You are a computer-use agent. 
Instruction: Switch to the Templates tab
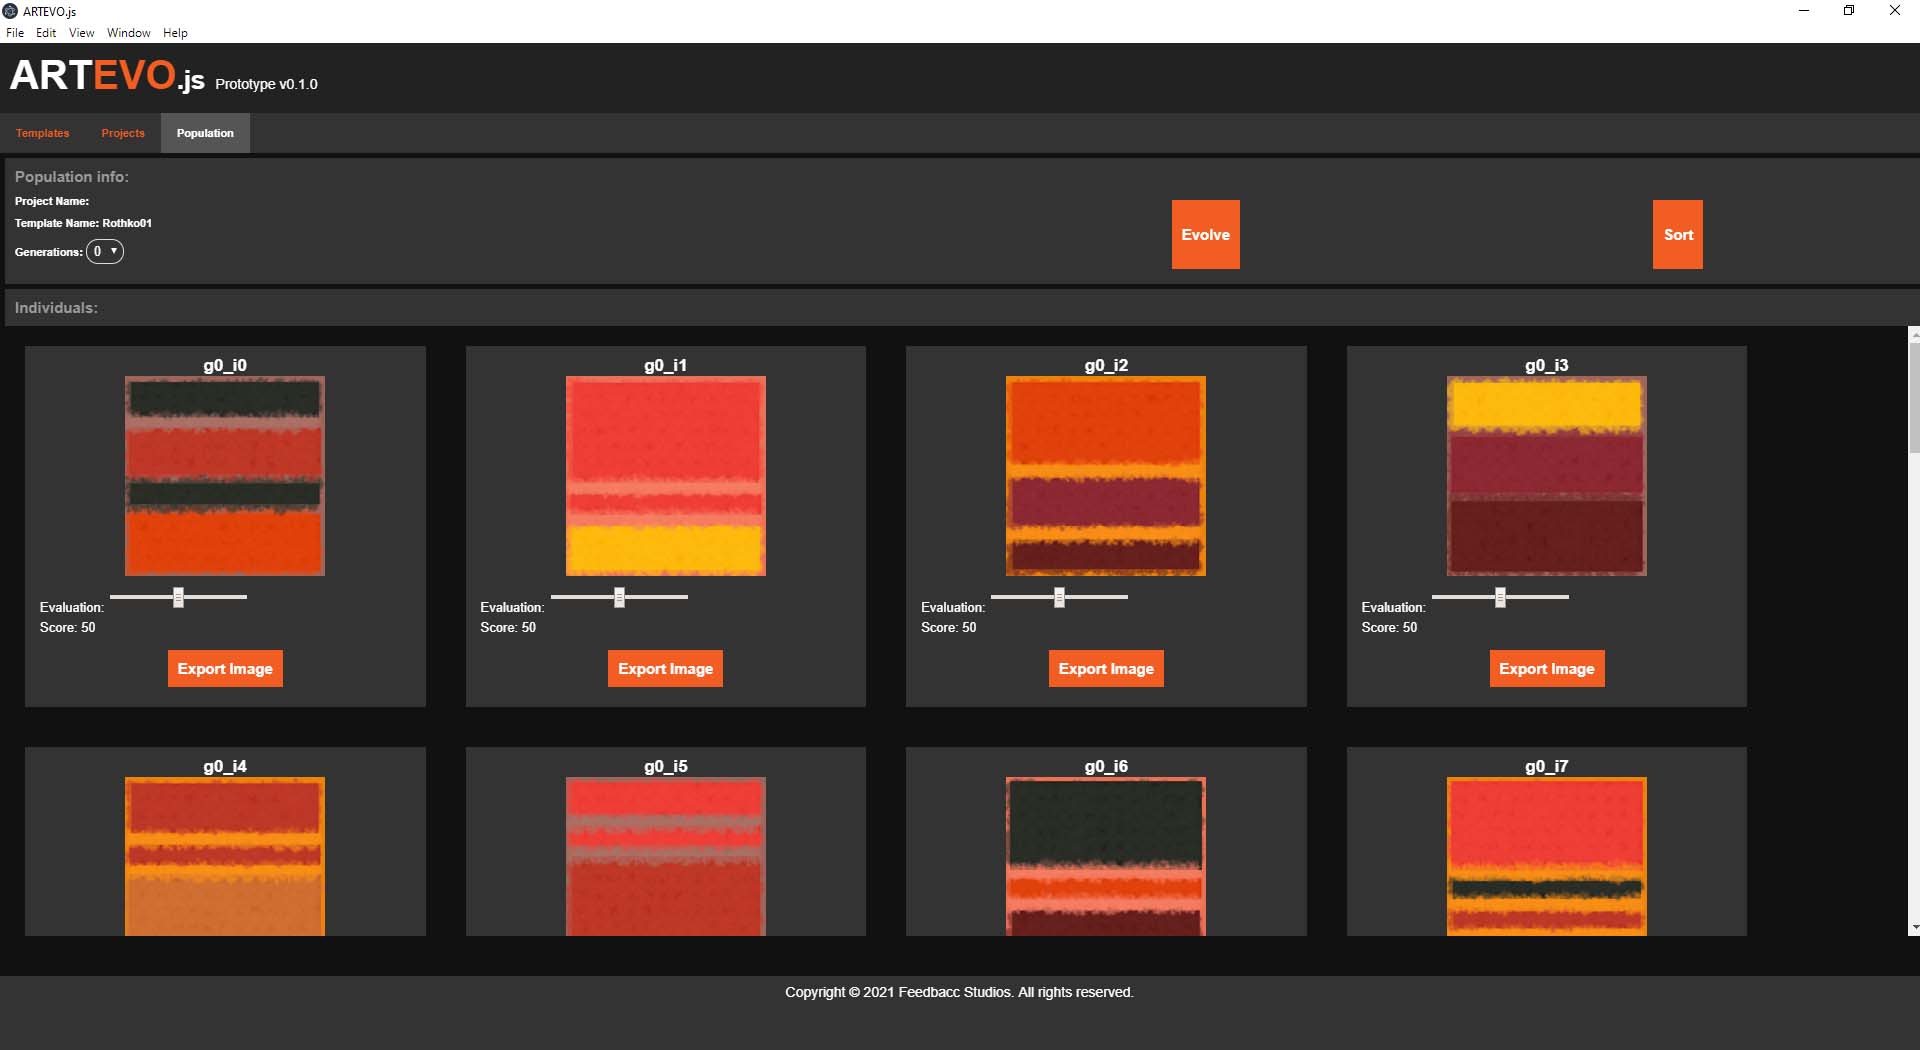click(x=42, y=133)
